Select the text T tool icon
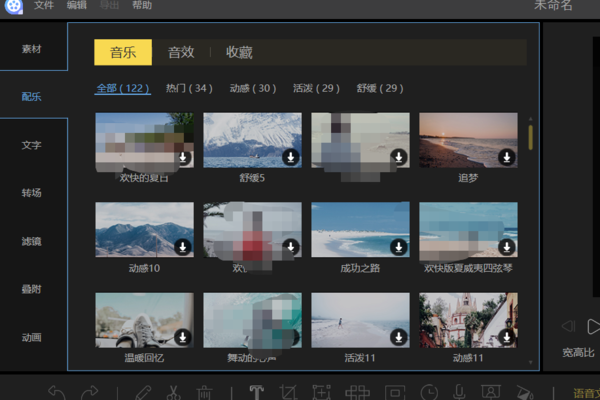The height and width of the screenshot is (400, 600). click(x=256, y=391)
